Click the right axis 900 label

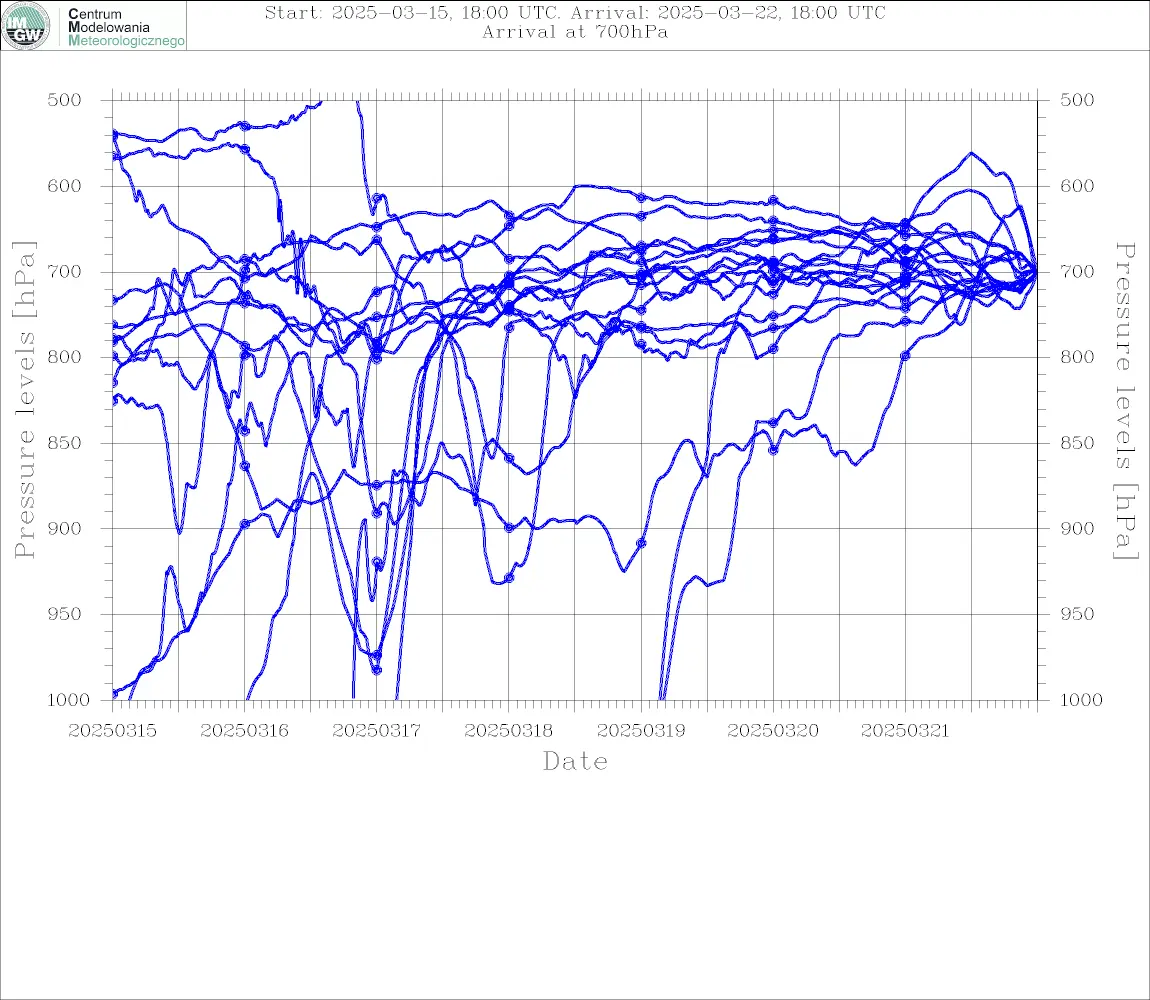[x=1077, y=528]
